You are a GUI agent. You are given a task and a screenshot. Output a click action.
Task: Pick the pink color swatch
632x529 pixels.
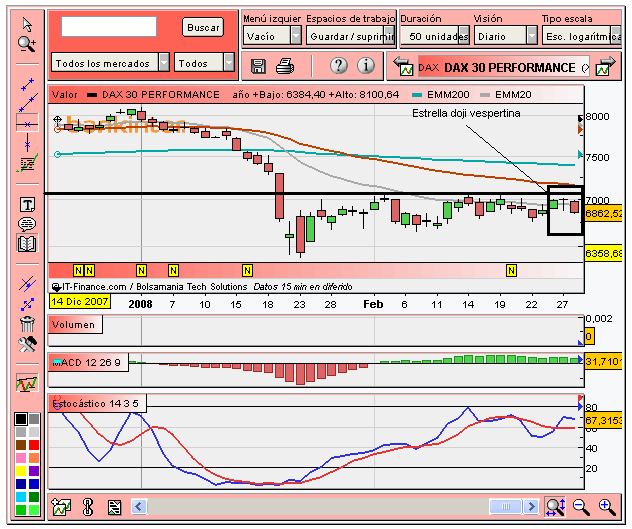[x=21, y=458]
